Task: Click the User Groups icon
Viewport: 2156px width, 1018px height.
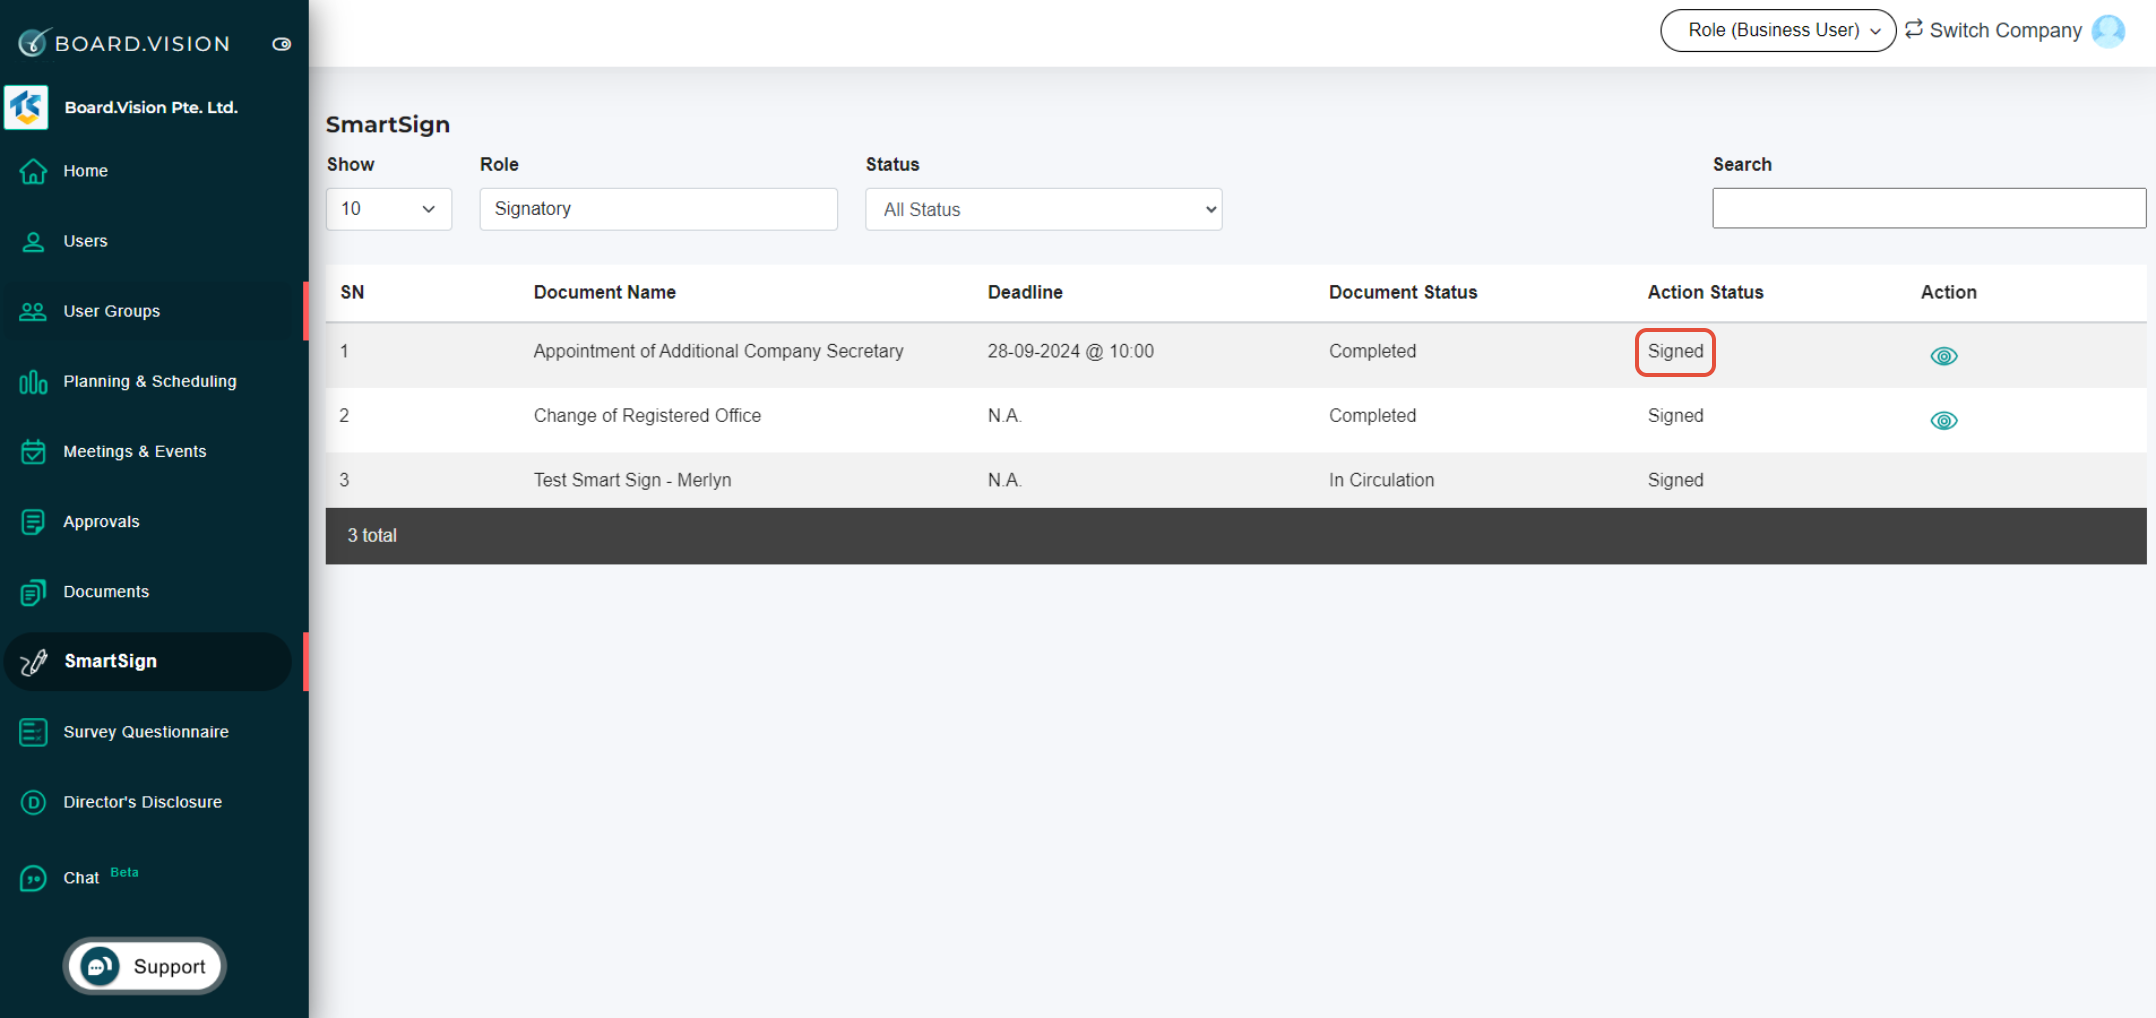Action: click(33, 311)
